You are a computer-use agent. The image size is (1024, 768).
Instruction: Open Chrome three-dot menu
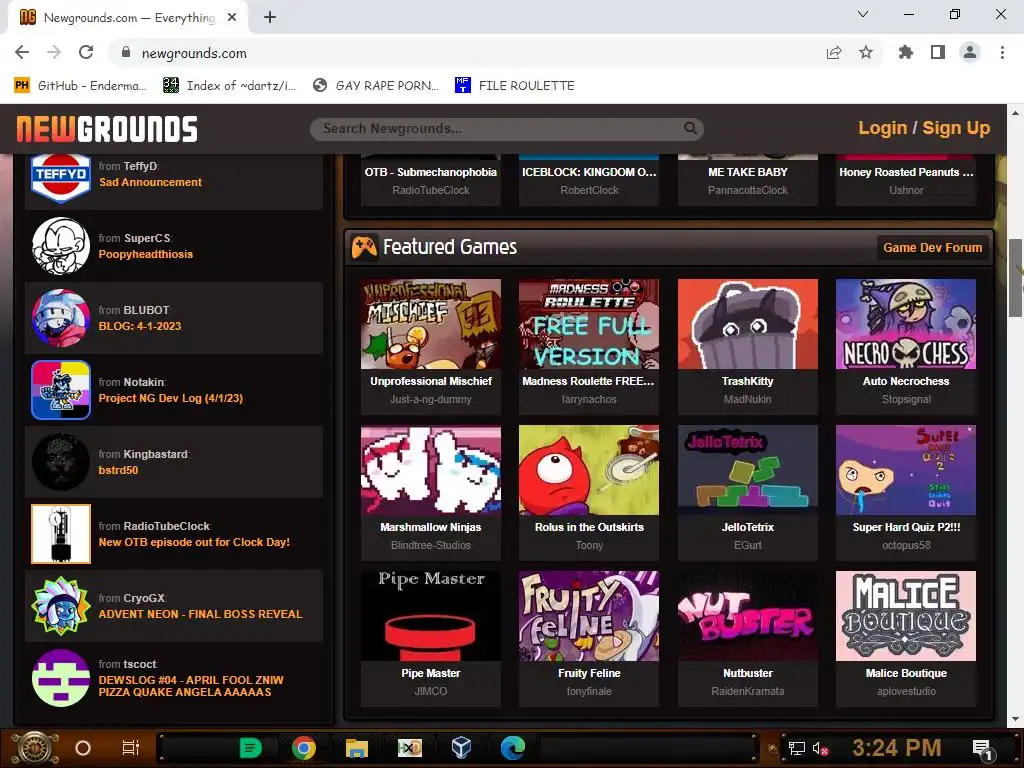[1002, 52]
